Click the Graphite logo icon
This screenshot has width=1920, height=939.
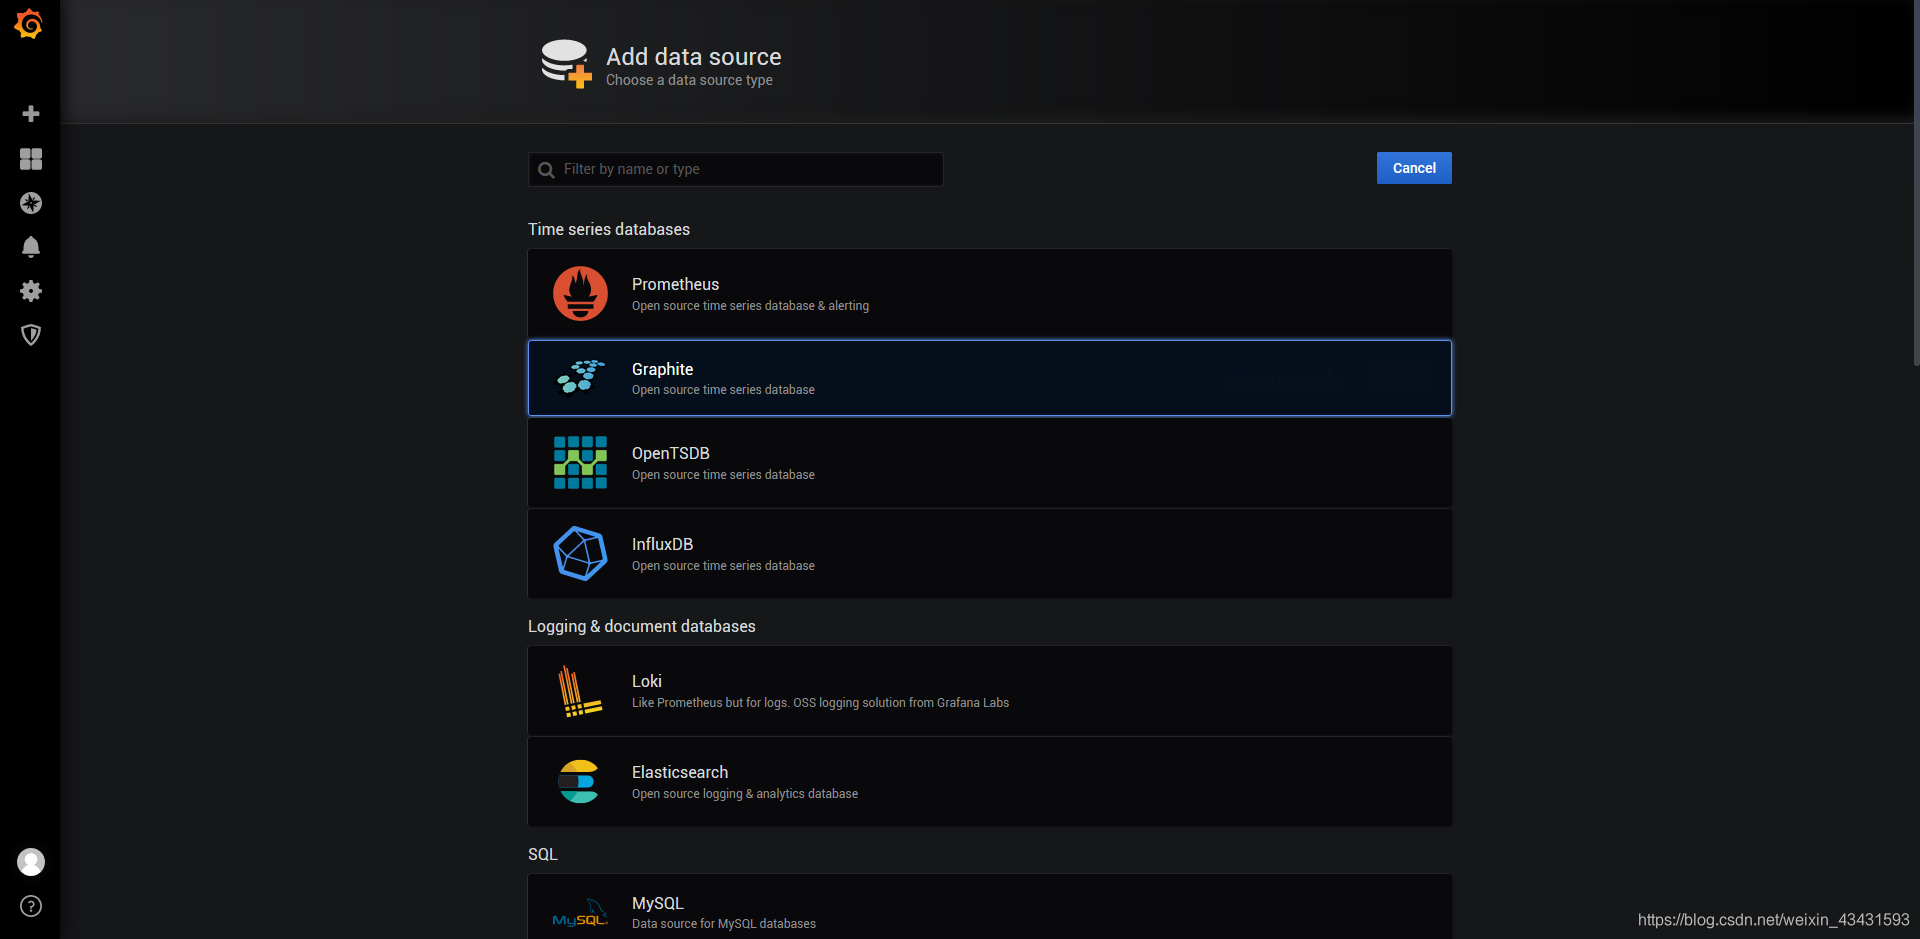tap(580, 377)
